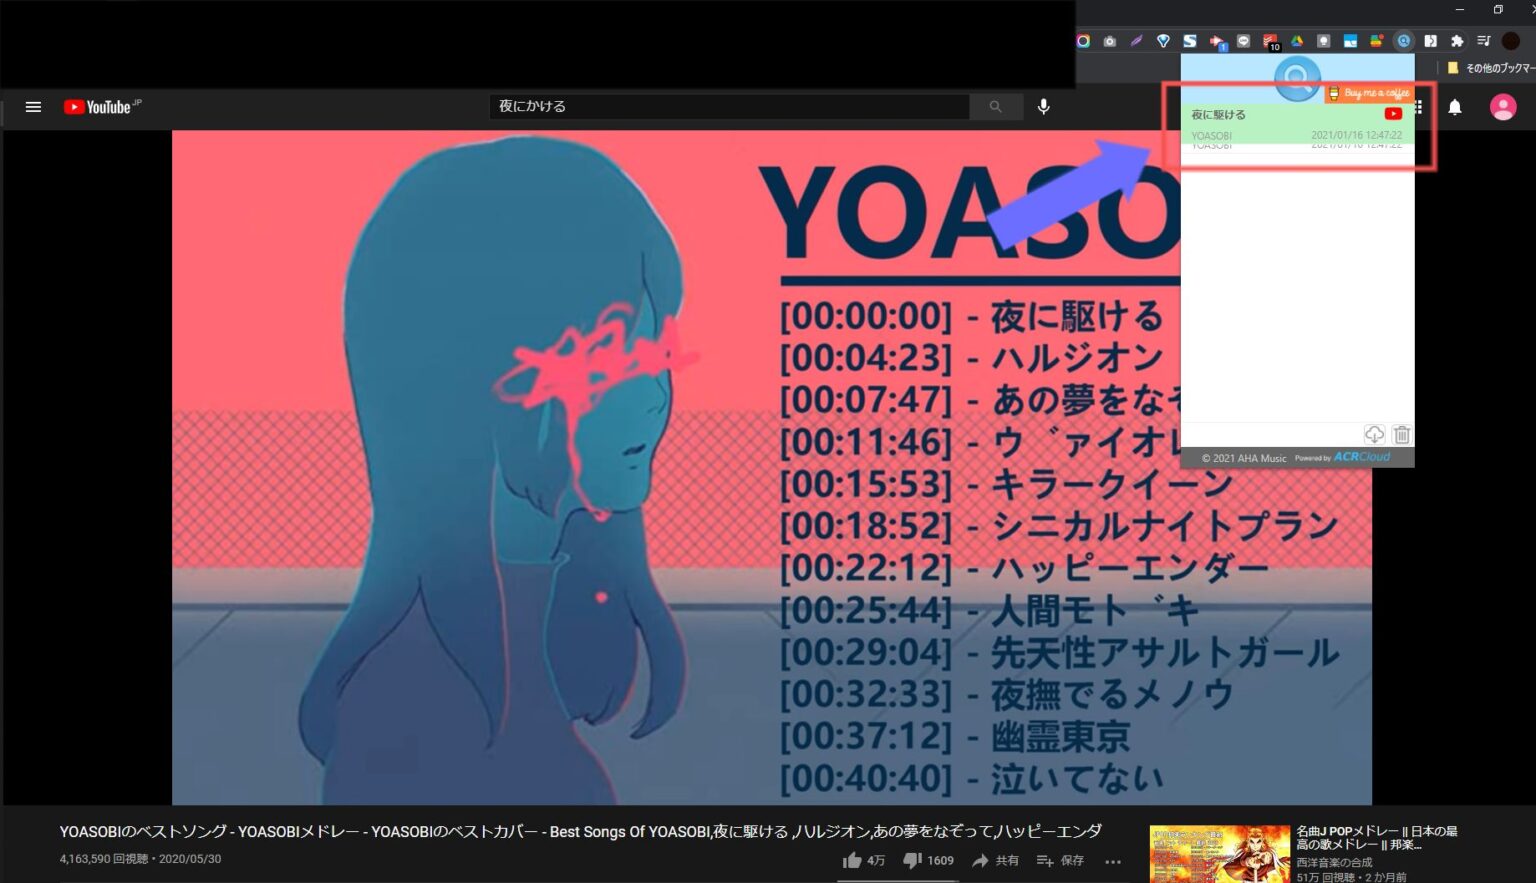
Task: Expand the その他のブックマーク bookmarks dropdown
Action: 1489,66
